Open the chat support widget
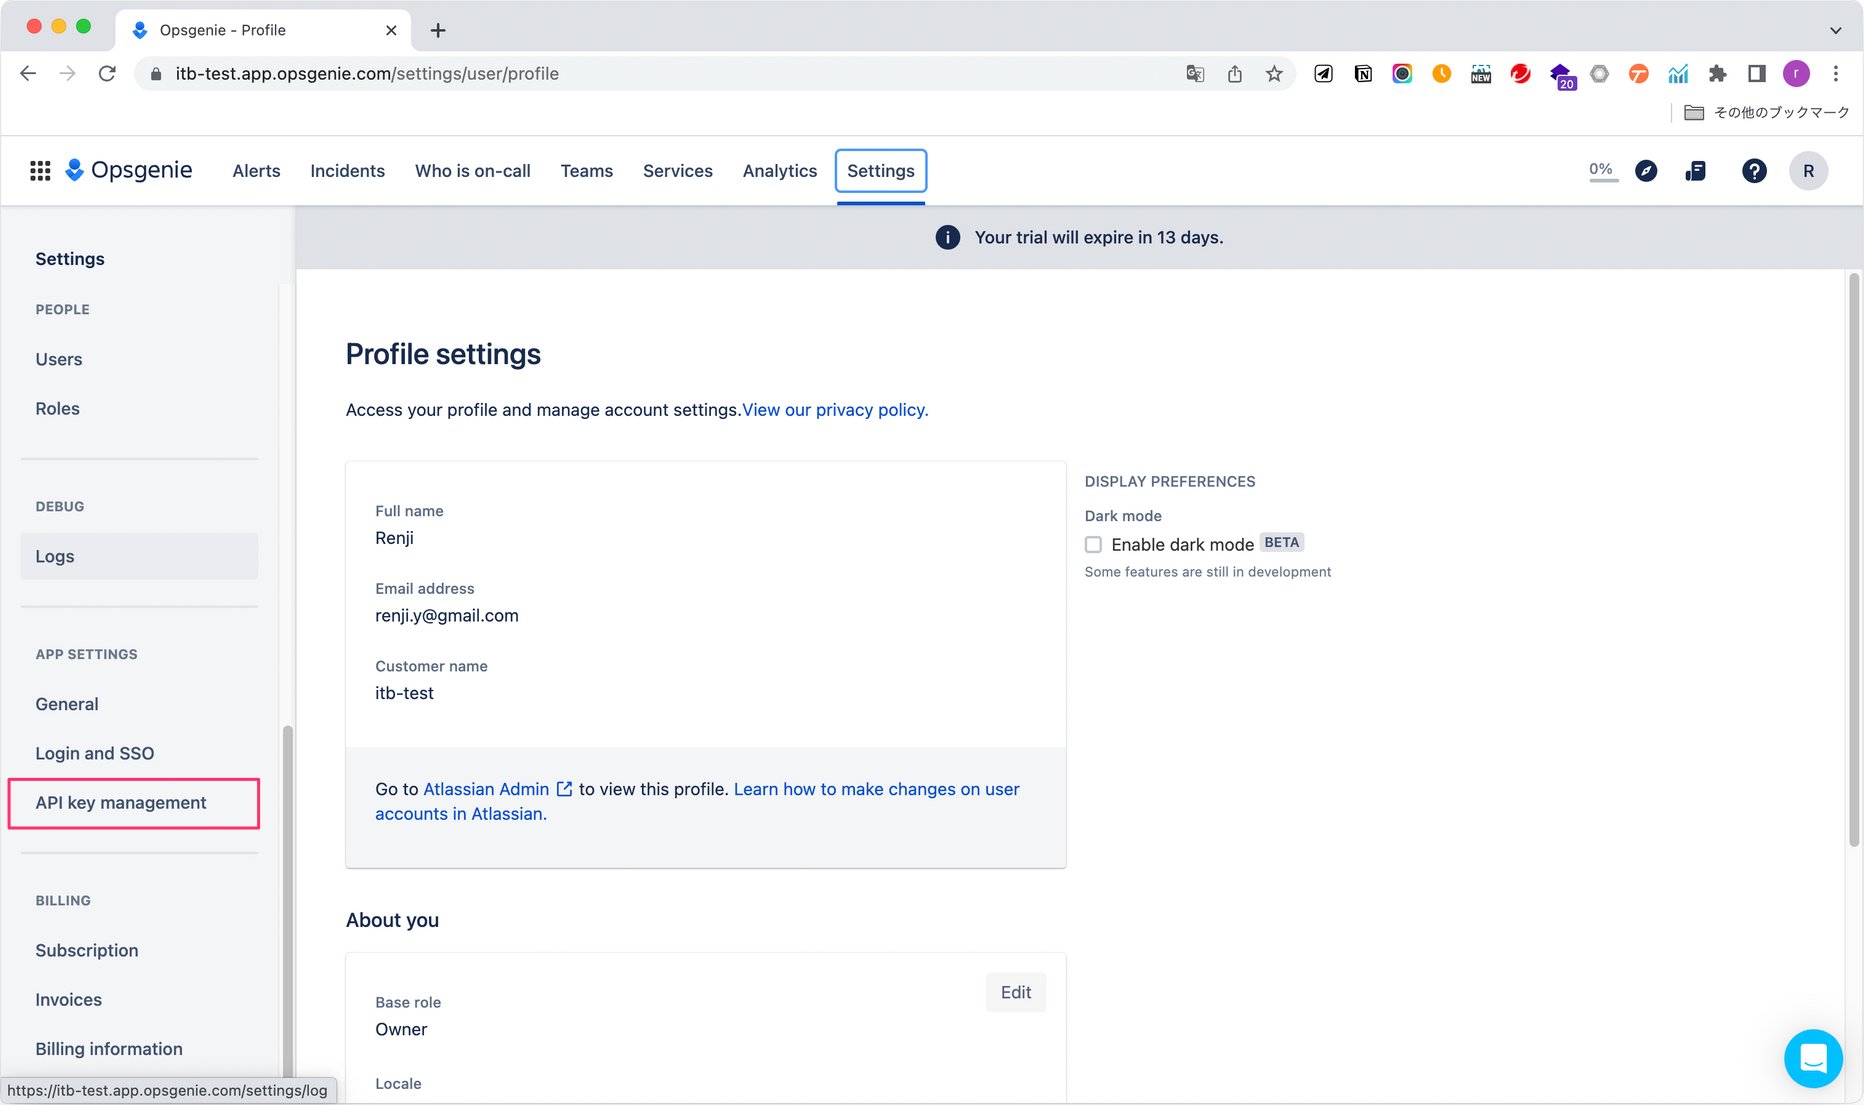Screen dimensions: 1864x1105 point(1812,1058)
